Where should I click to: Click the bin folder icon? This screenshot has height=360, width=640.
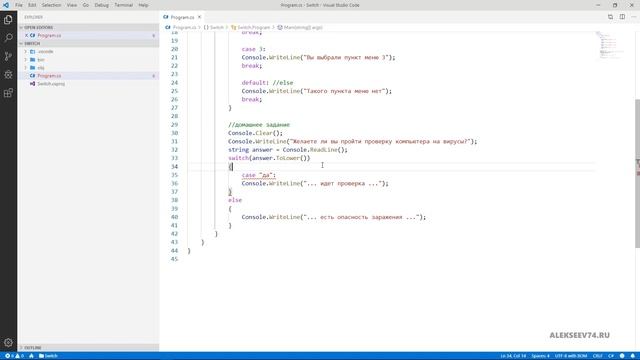(x=33, y=60)
